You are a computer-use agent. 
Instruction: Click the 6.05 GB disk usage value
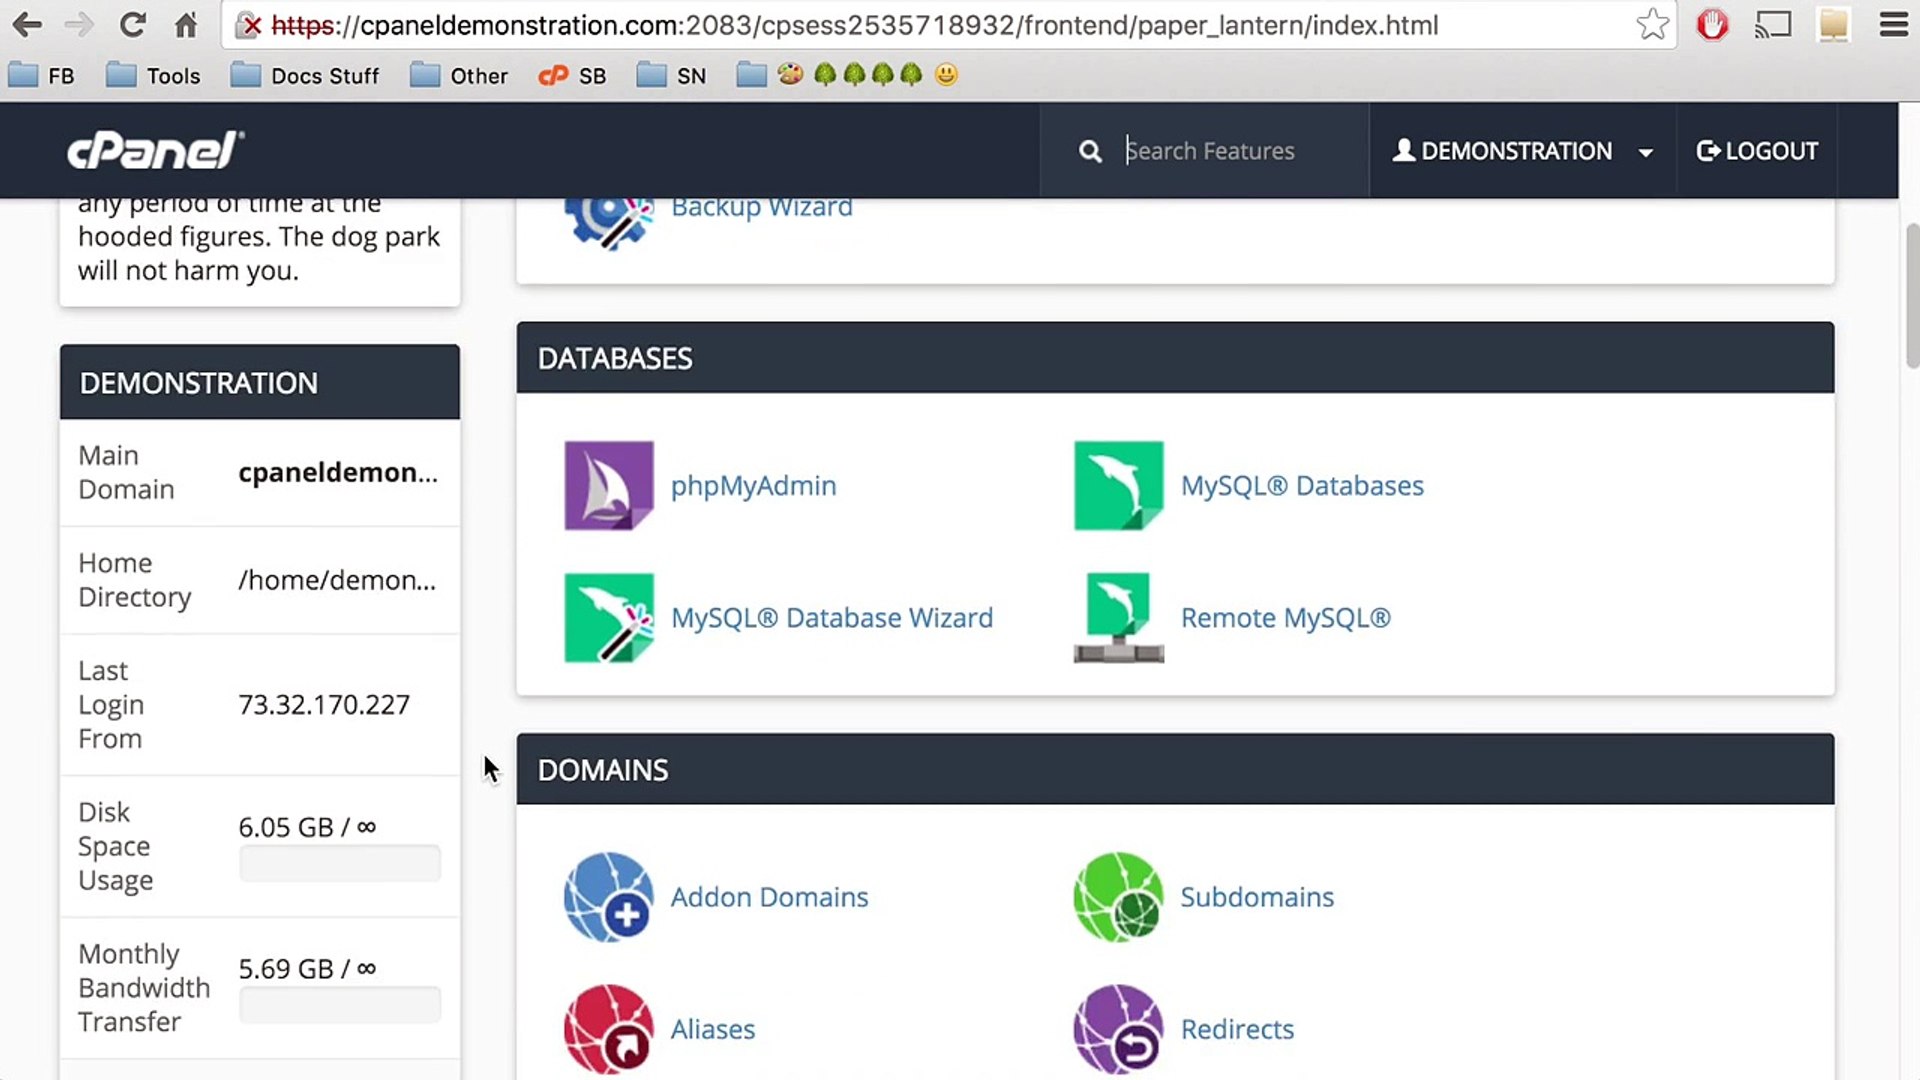[307, 828]
